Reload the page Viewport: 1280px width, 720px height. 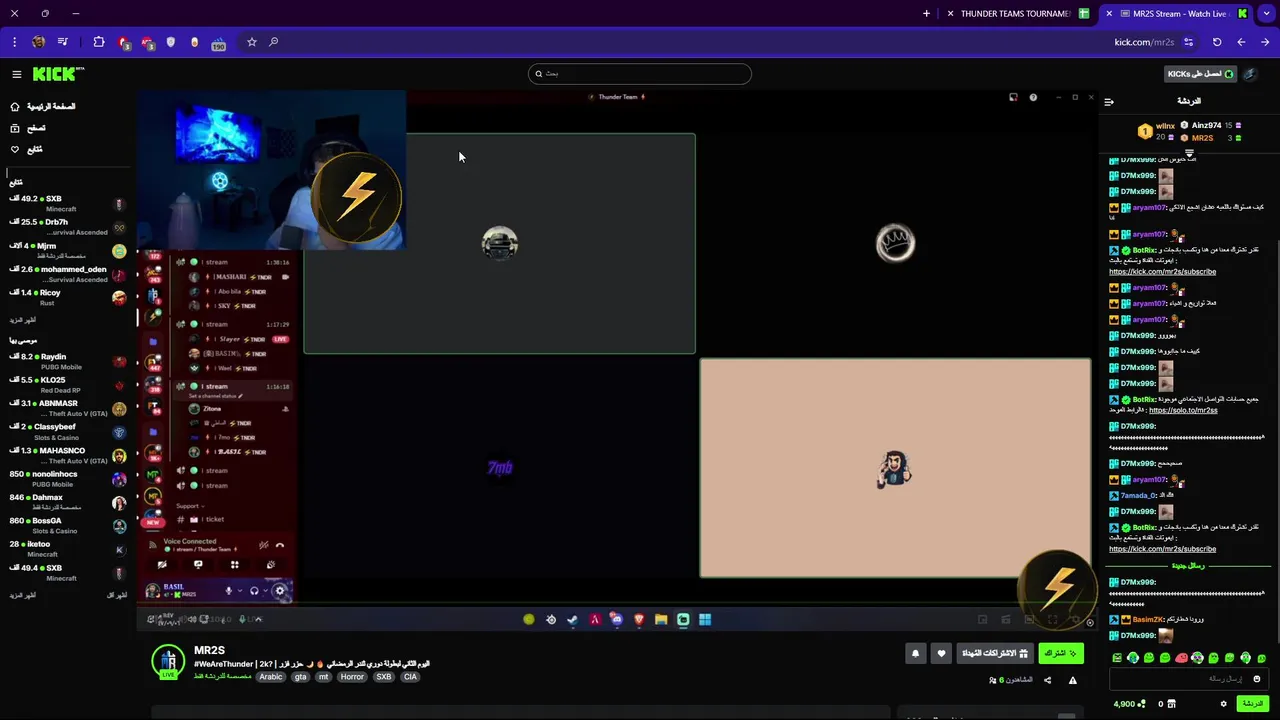(x=1217, y=42)
